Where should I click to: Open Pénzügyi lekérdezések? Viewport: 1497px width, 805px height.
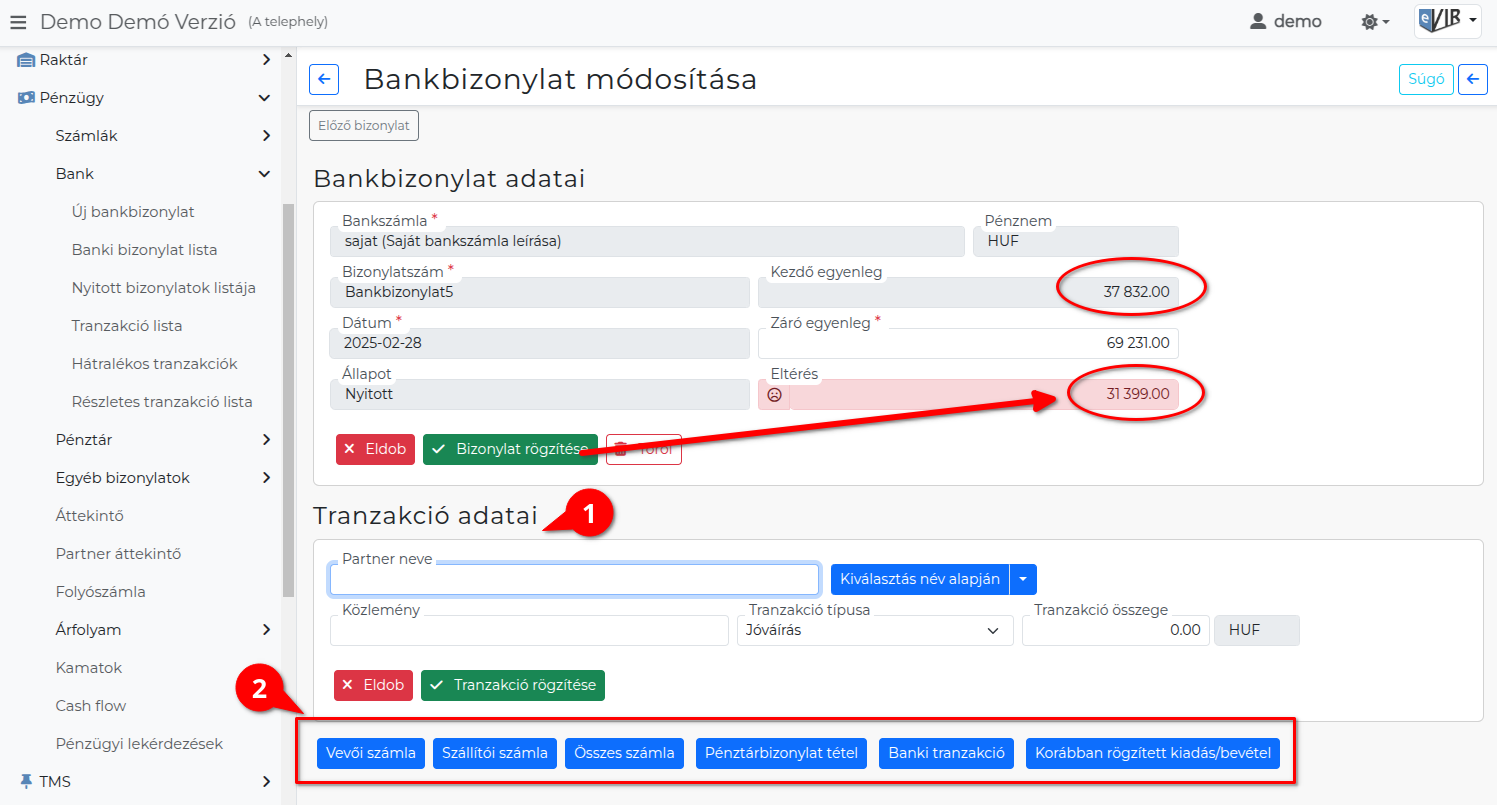139,744
